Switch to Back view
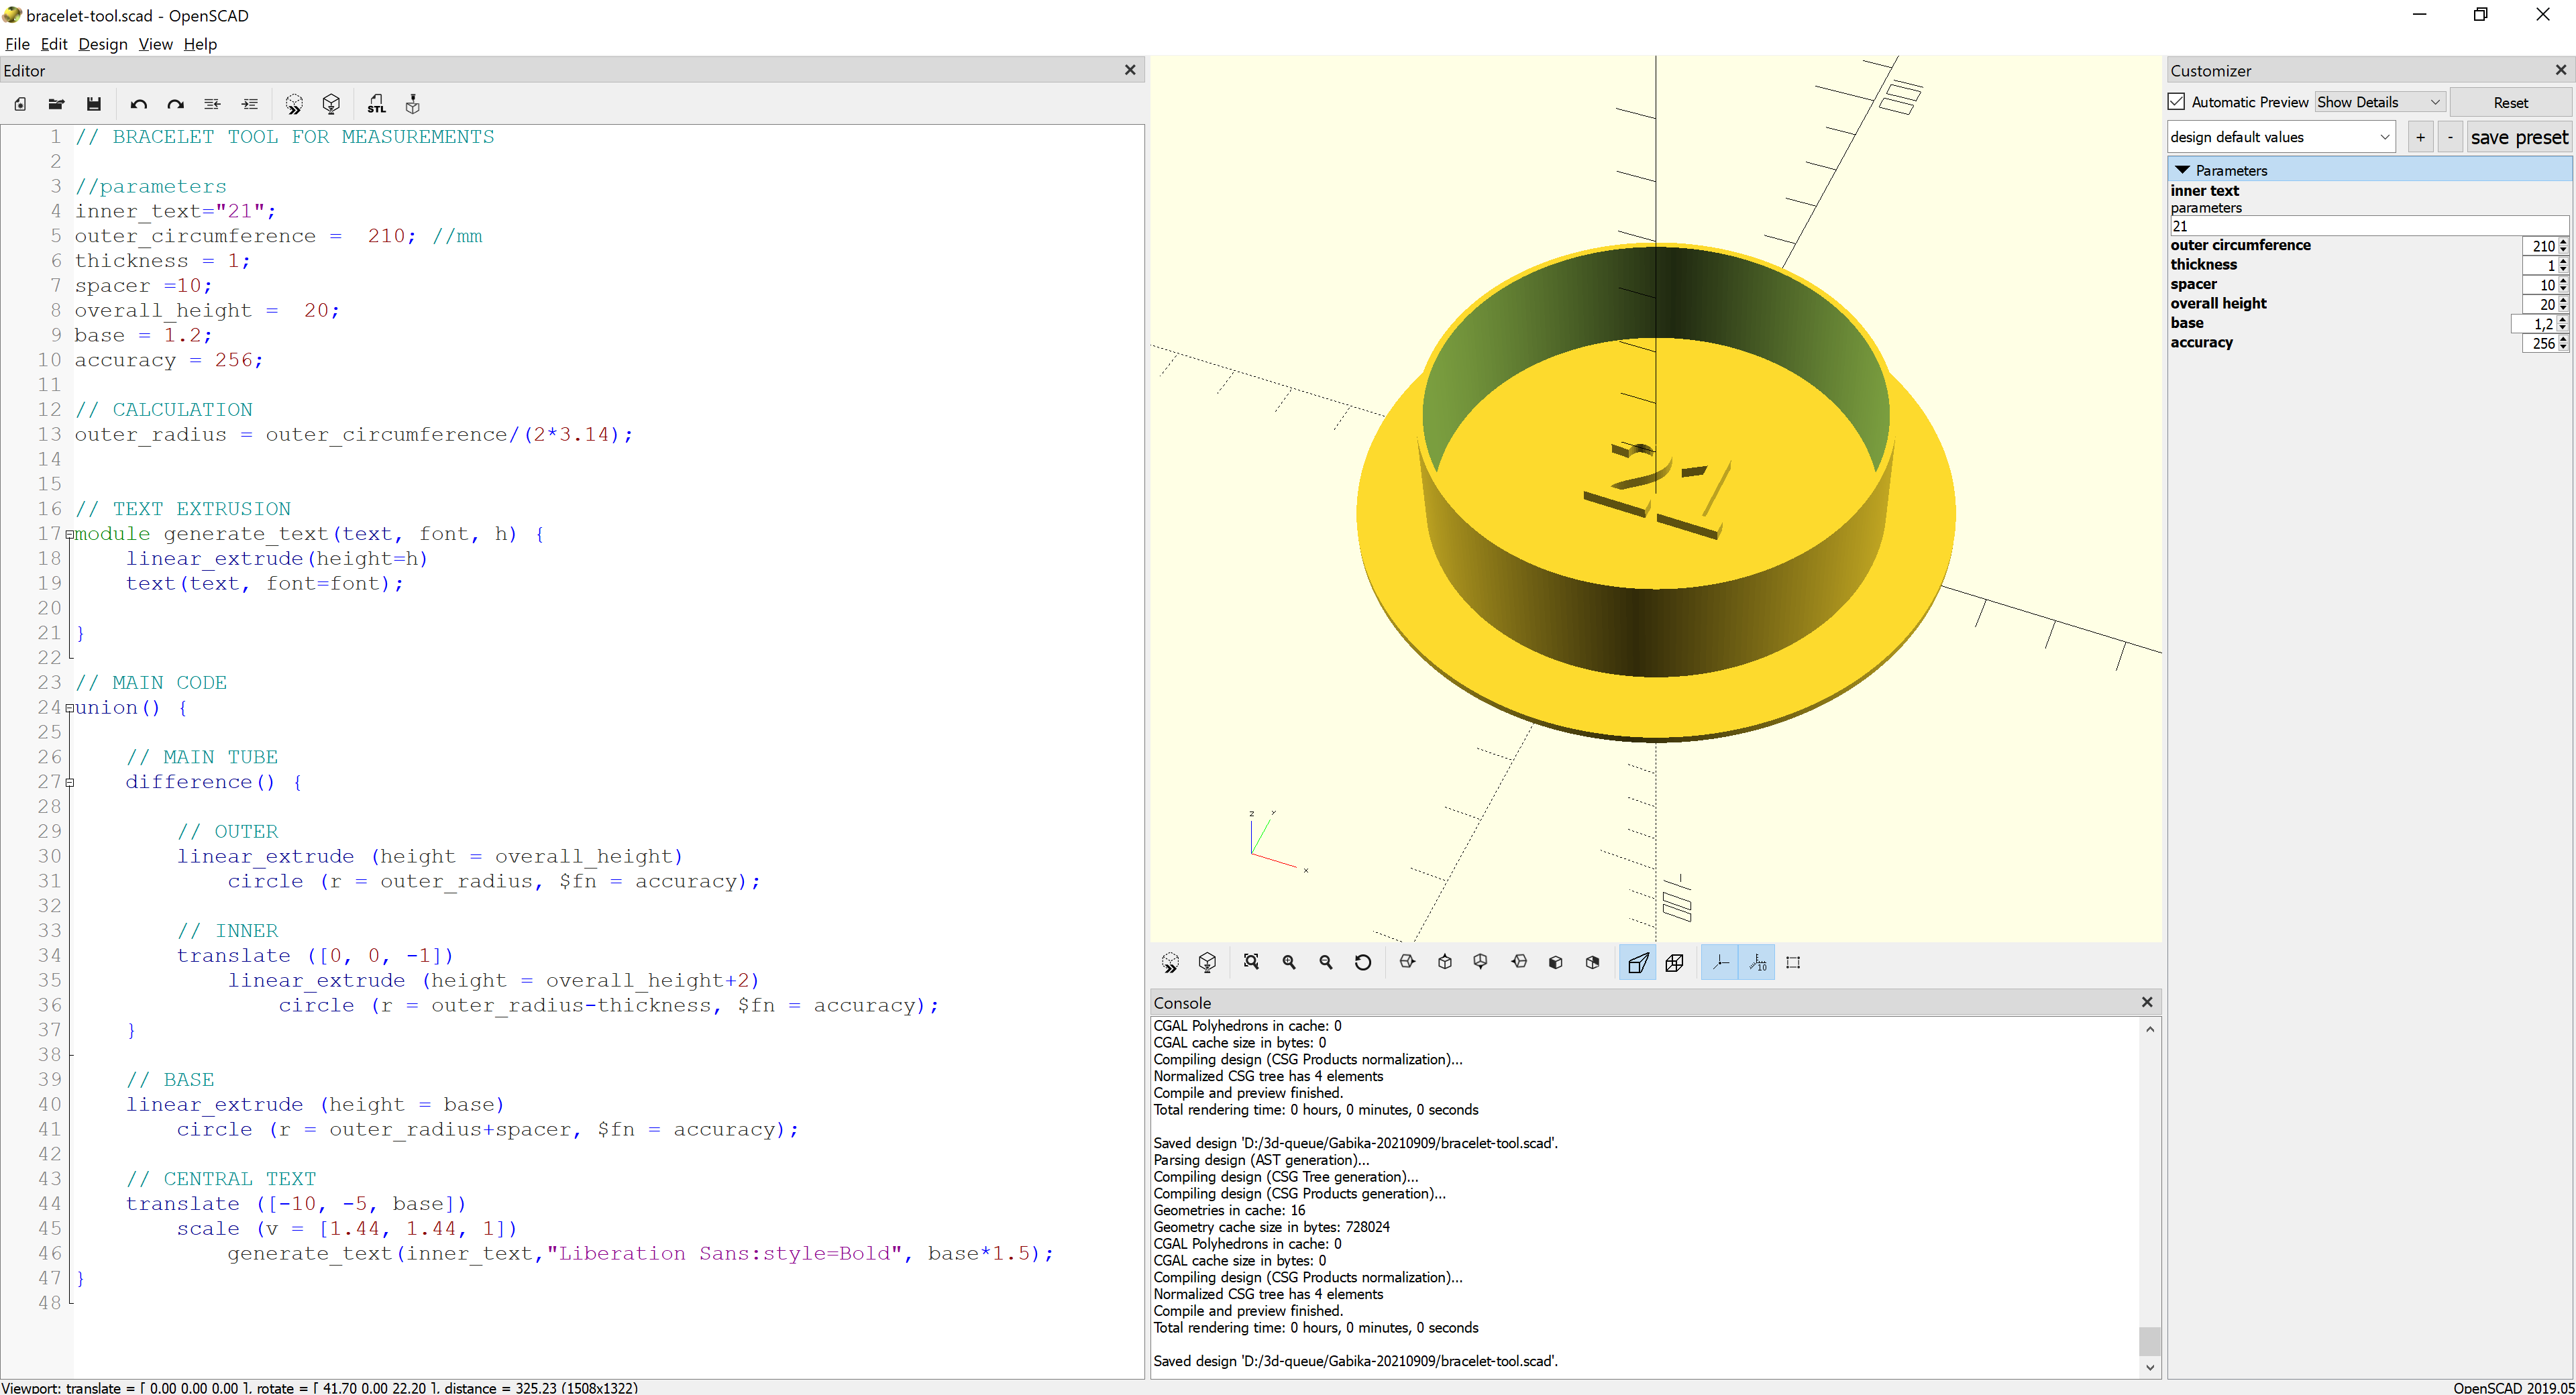This screenshot has width=2576, height=1395. point(1593,962)
